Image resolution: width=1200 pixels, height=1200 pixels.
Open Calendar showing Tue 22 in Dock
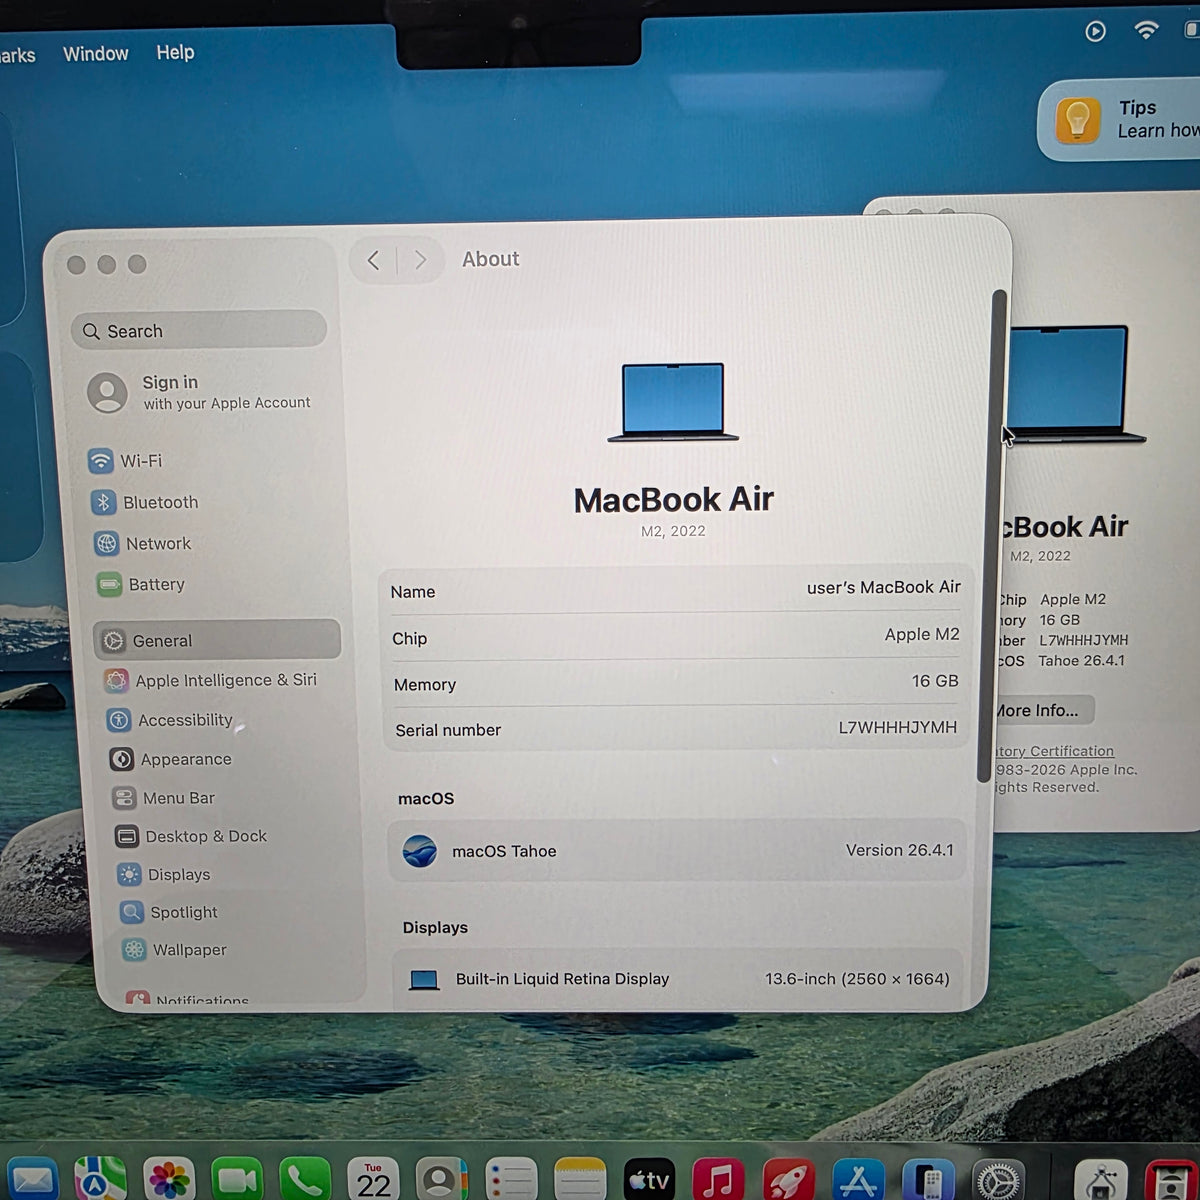click(x=373, y=1181)
